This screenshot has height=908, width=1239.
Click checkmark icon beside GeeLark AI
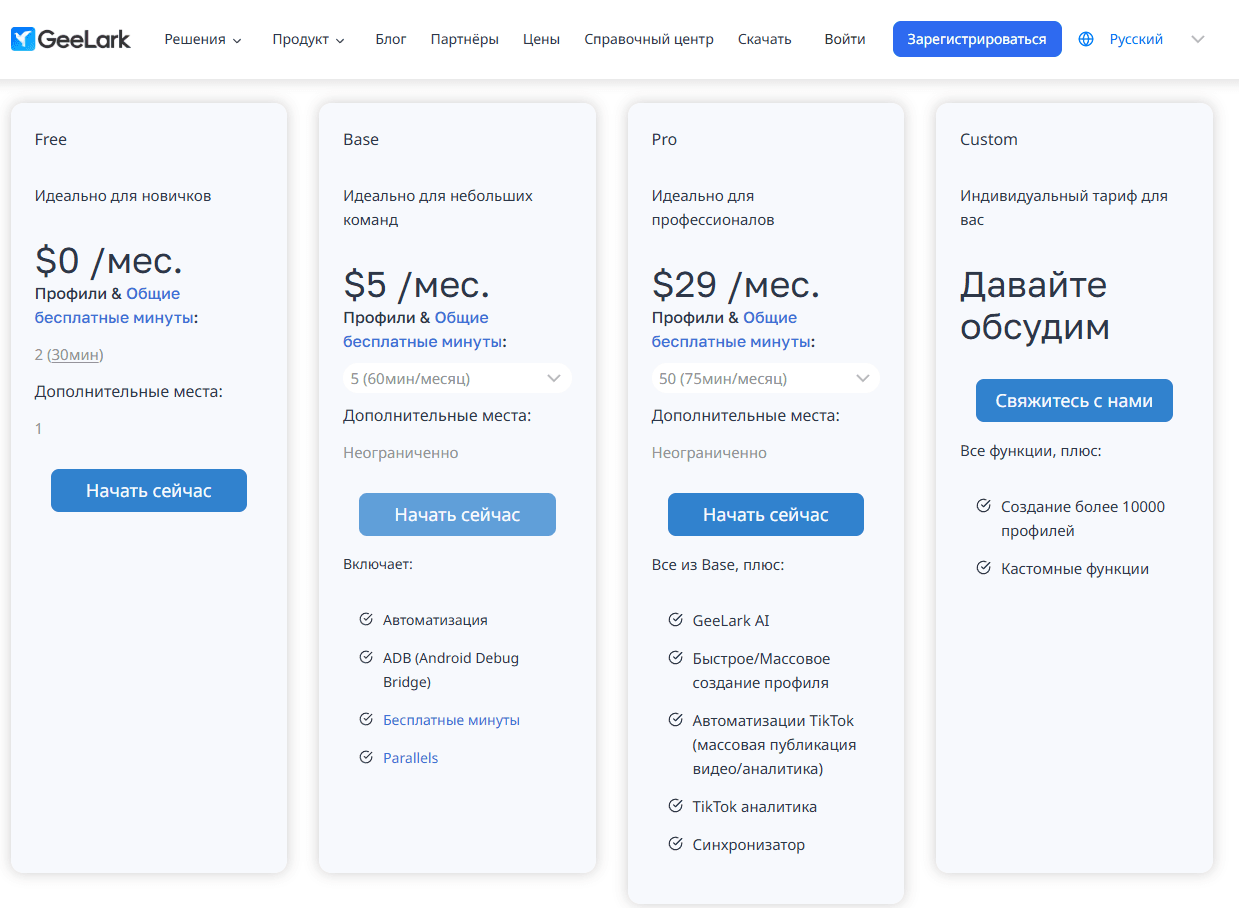pos(675,620)
